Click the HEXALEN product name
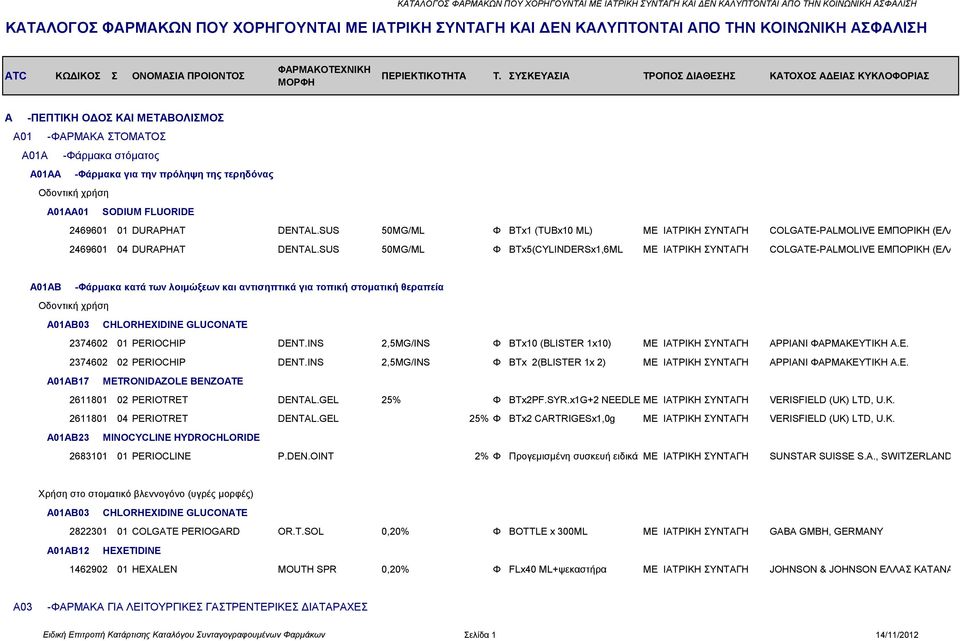Screen dimensions: 960x641 coord(154,569)
